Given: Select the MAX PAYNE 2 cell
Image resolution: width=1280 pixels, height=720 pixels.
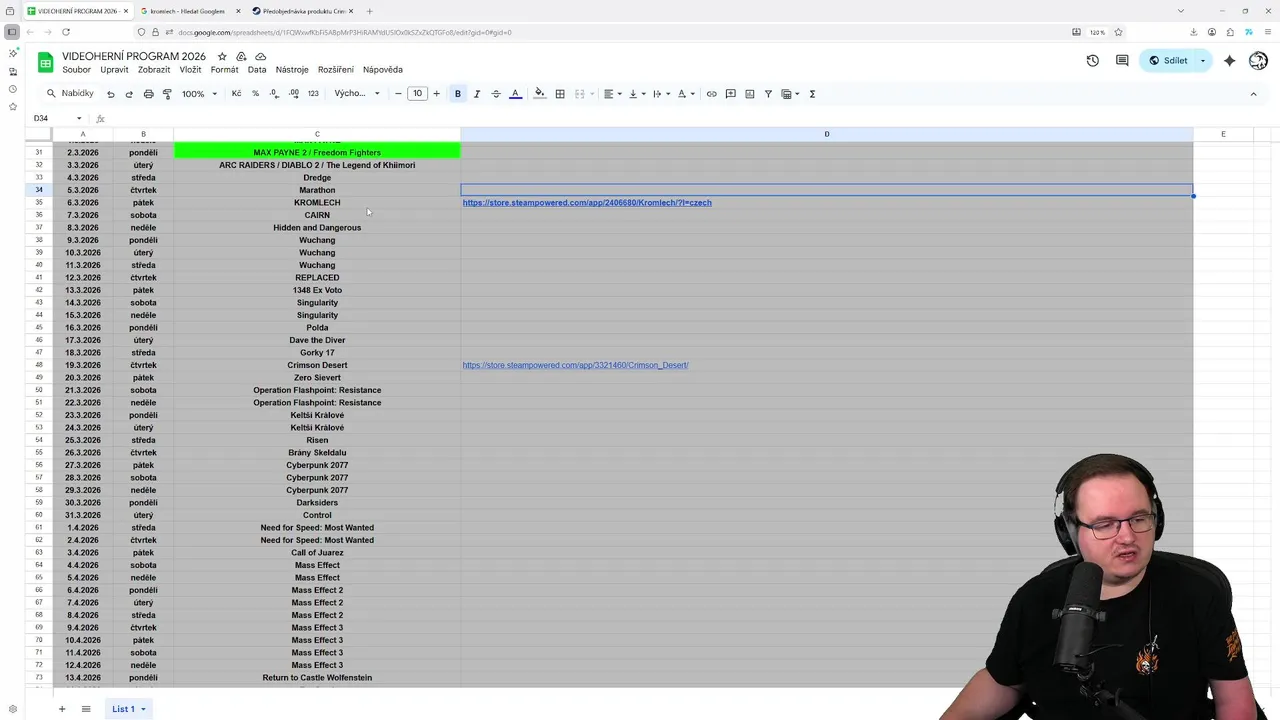Looking at the screenshot, I should 317,152.
